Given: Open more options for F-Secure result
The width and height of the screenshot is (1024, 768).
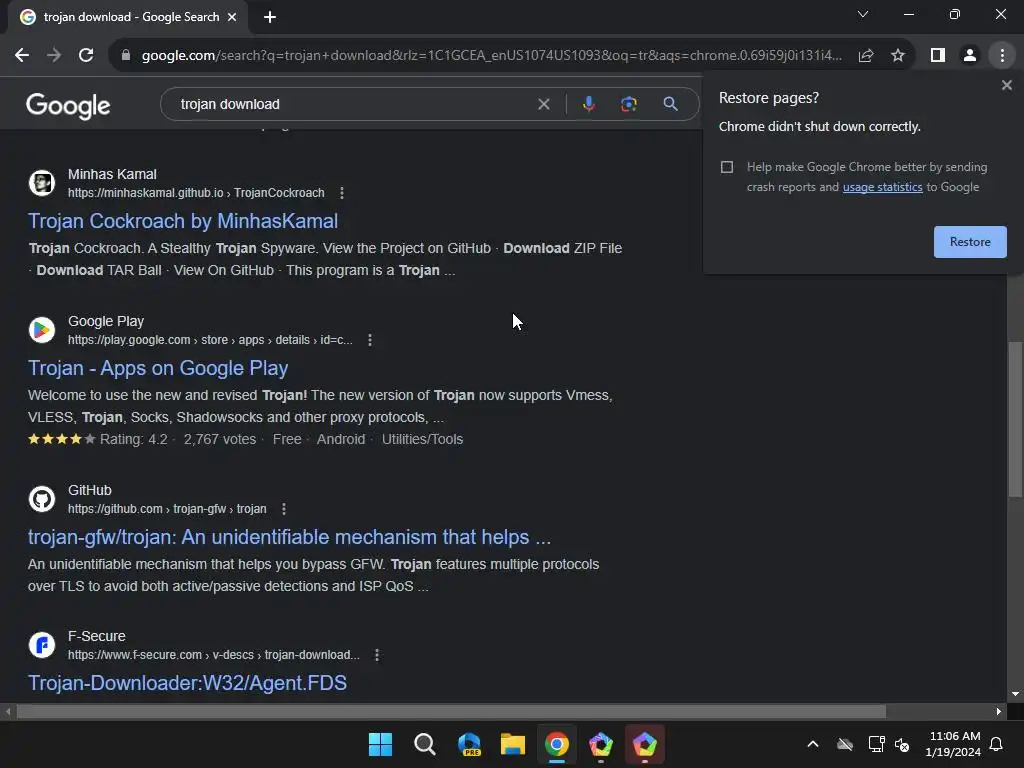Looking at the screenshot, I should pos(377,654).
